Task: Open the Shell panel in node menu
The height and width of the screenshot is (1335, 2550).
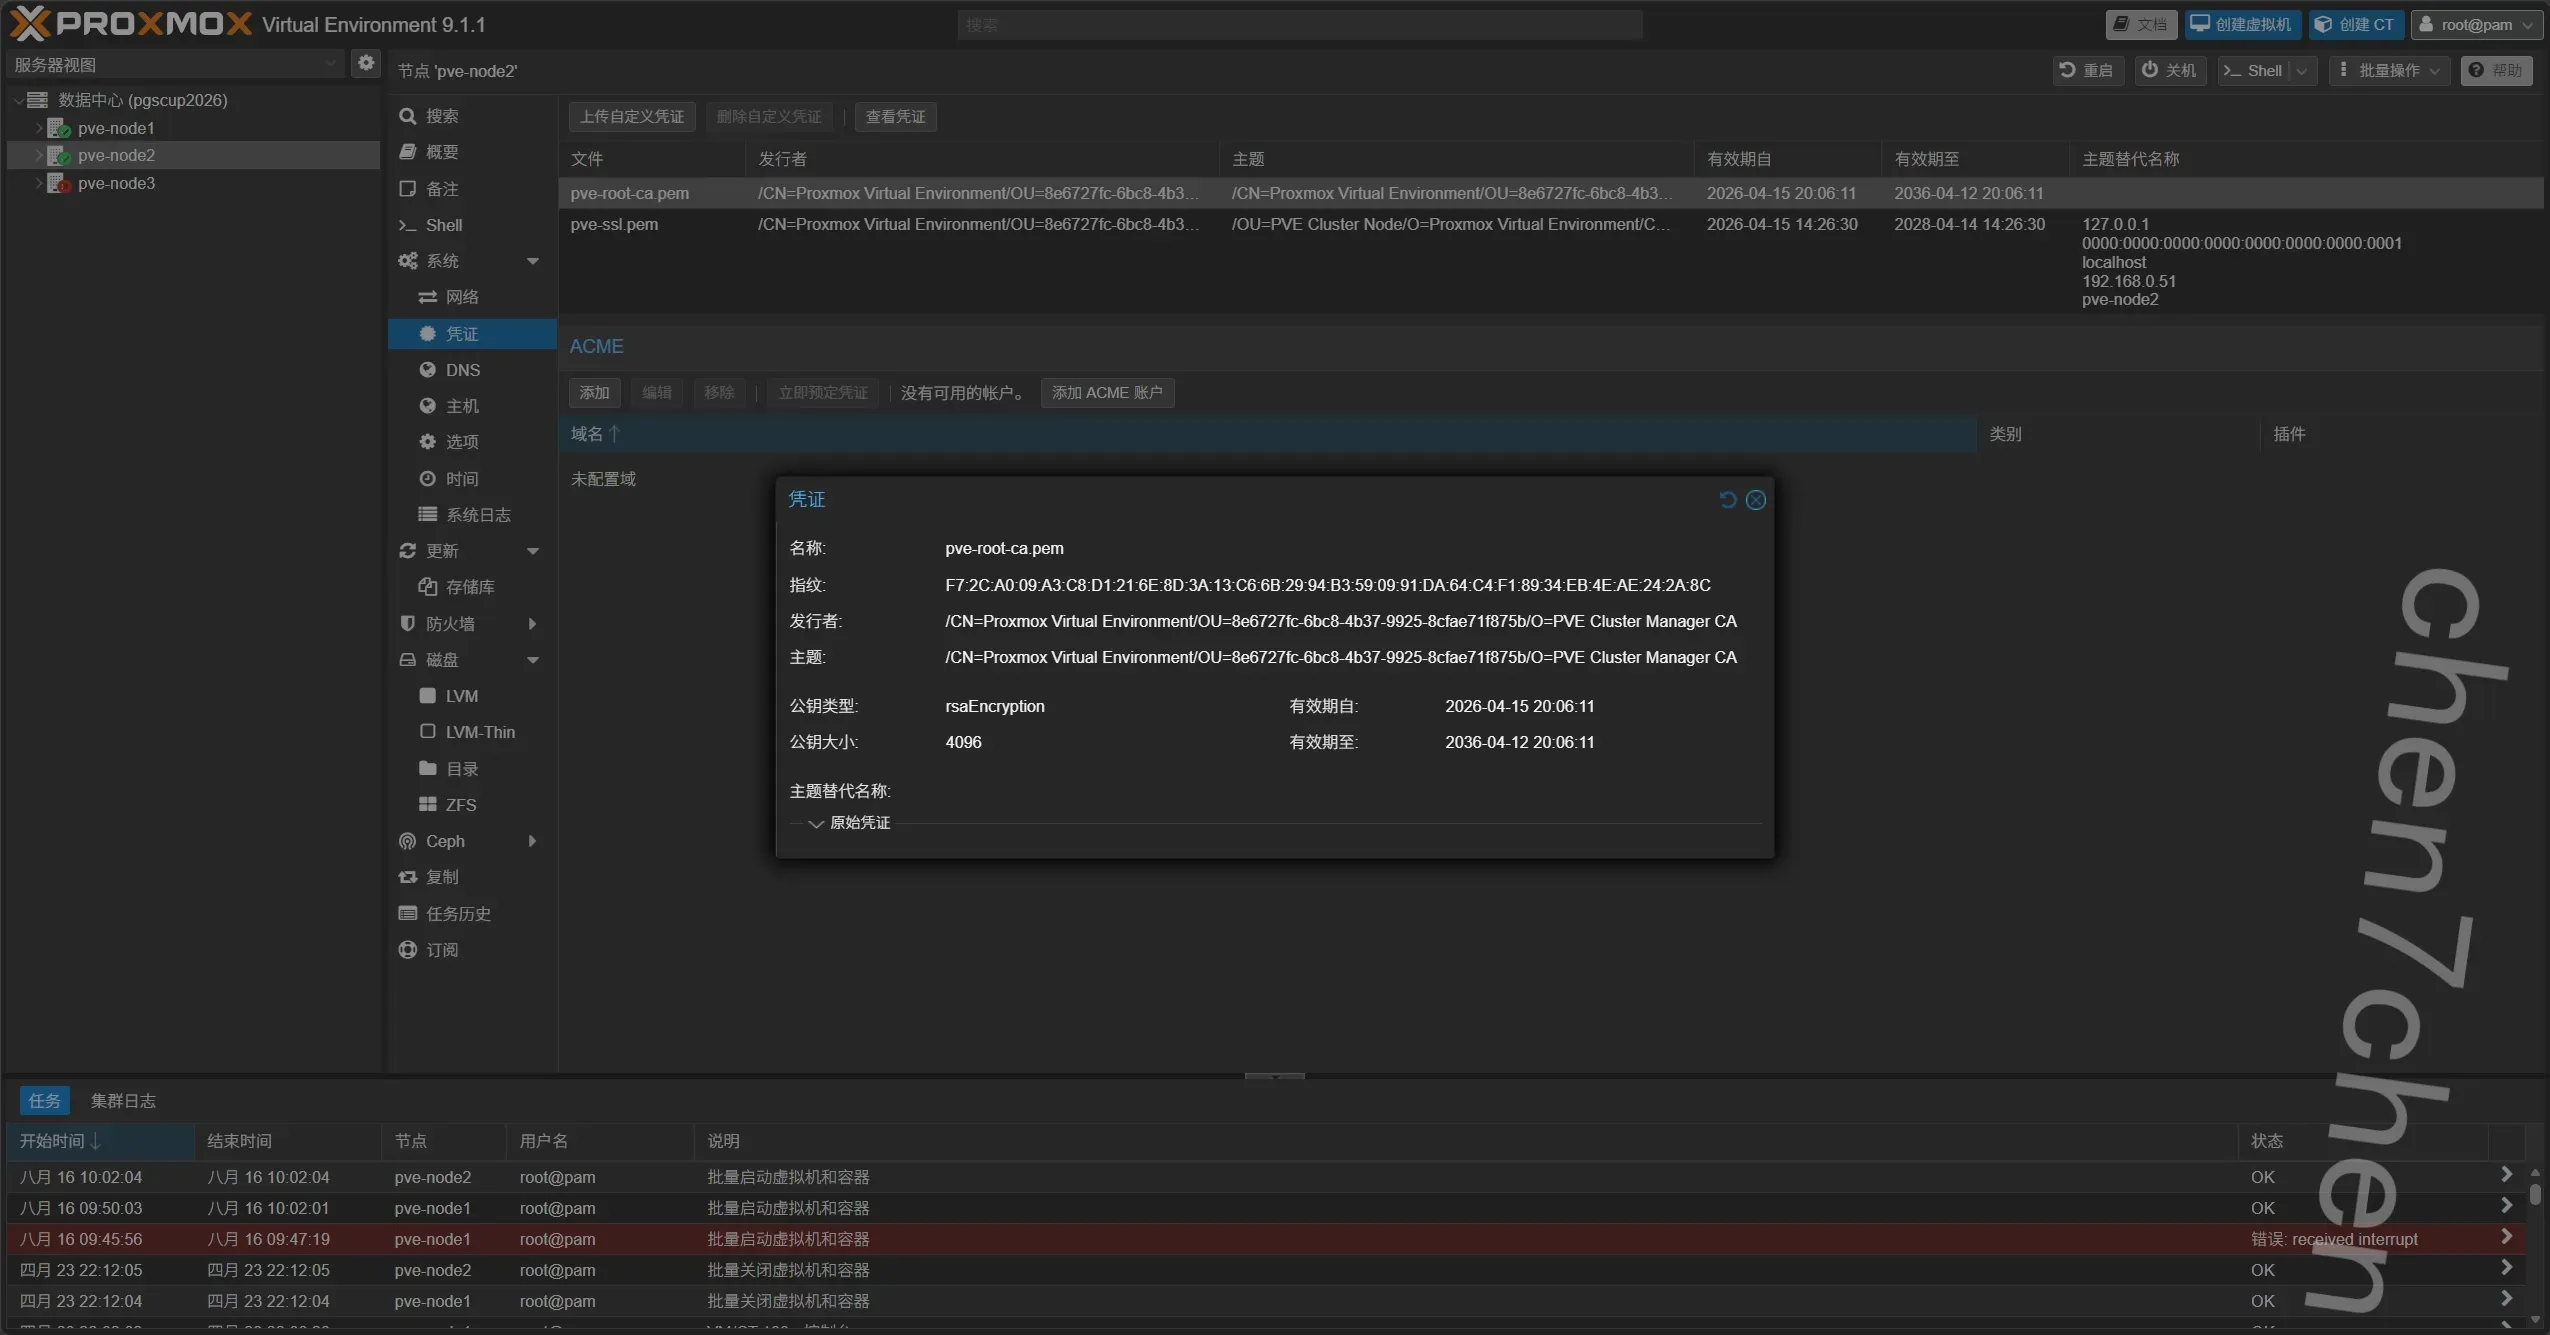Action: coord(472,225)
